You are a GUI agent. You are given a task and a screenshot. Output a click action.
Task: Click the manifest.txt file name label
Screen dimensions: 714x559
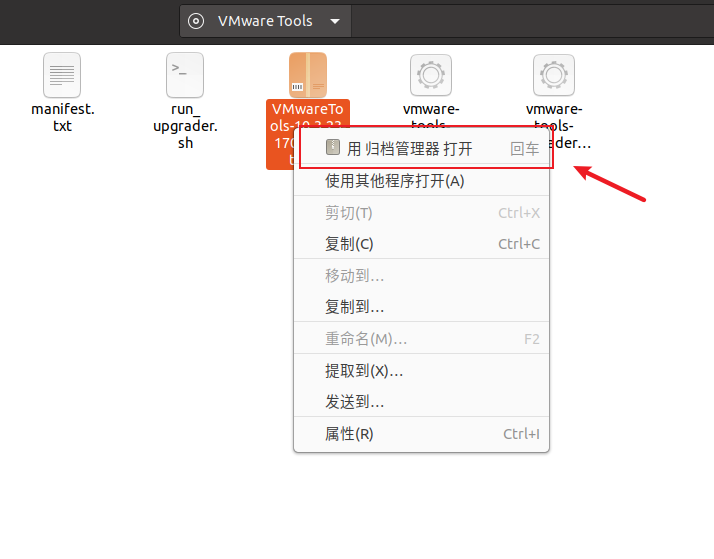click(62, 117)
